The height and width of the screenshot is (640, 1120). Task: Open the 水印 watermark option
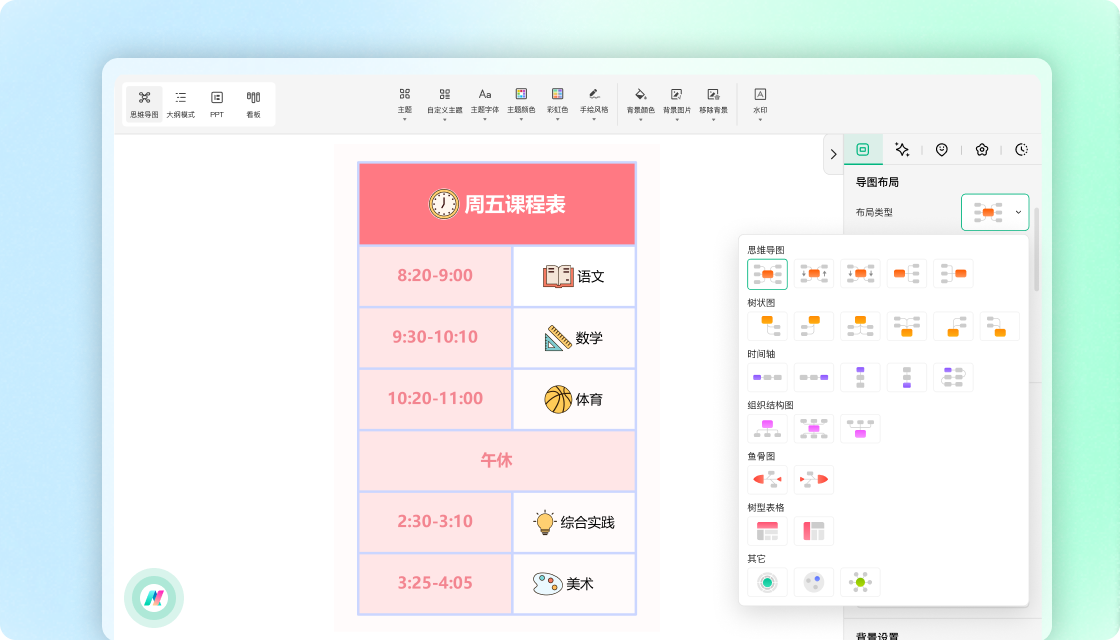click(760, 104)
